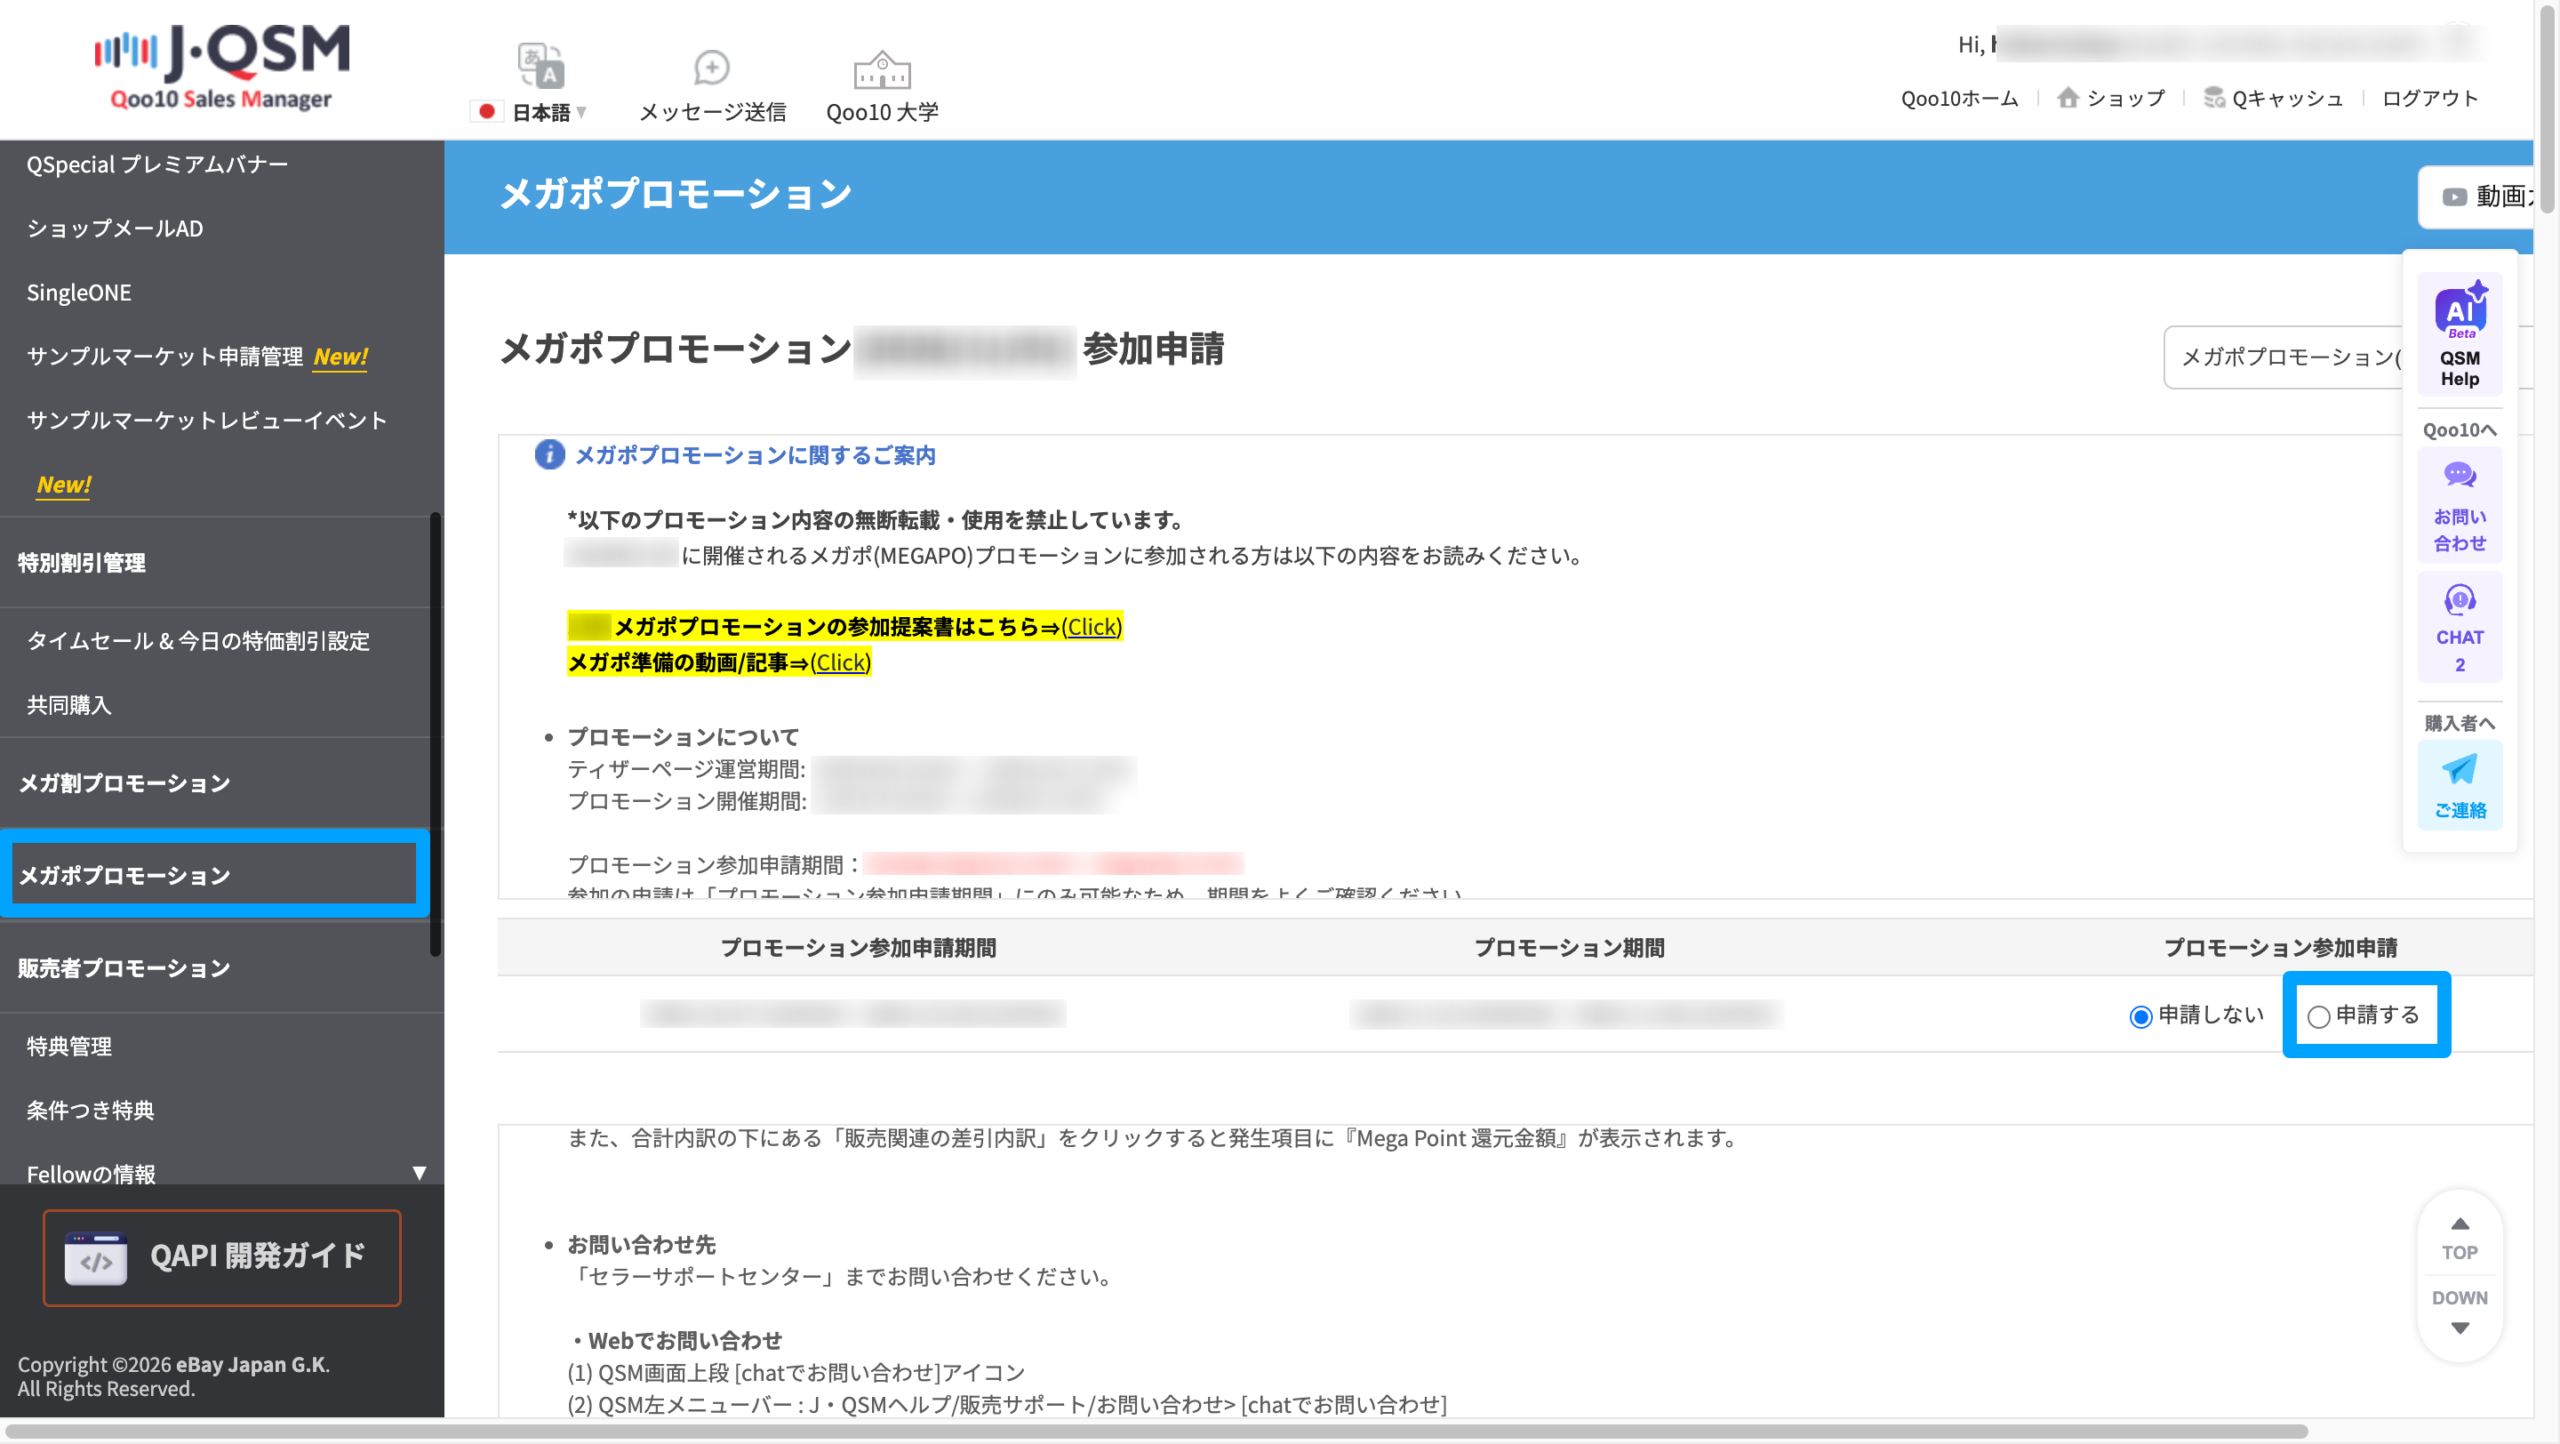The image size is (2560, 1444).
Task: Collapse the 購入者へ section
Action: pyautogui.click(x=2460, y=723)
